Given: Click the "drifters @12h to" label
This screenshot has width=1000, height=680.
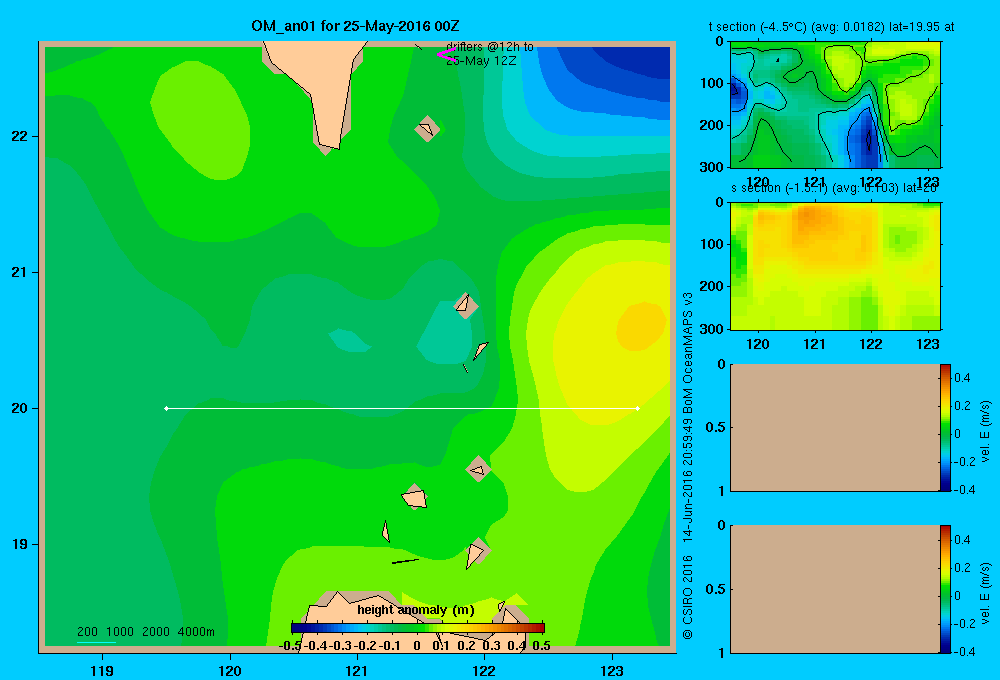Looking at the screenshot, I should point(490,47).
